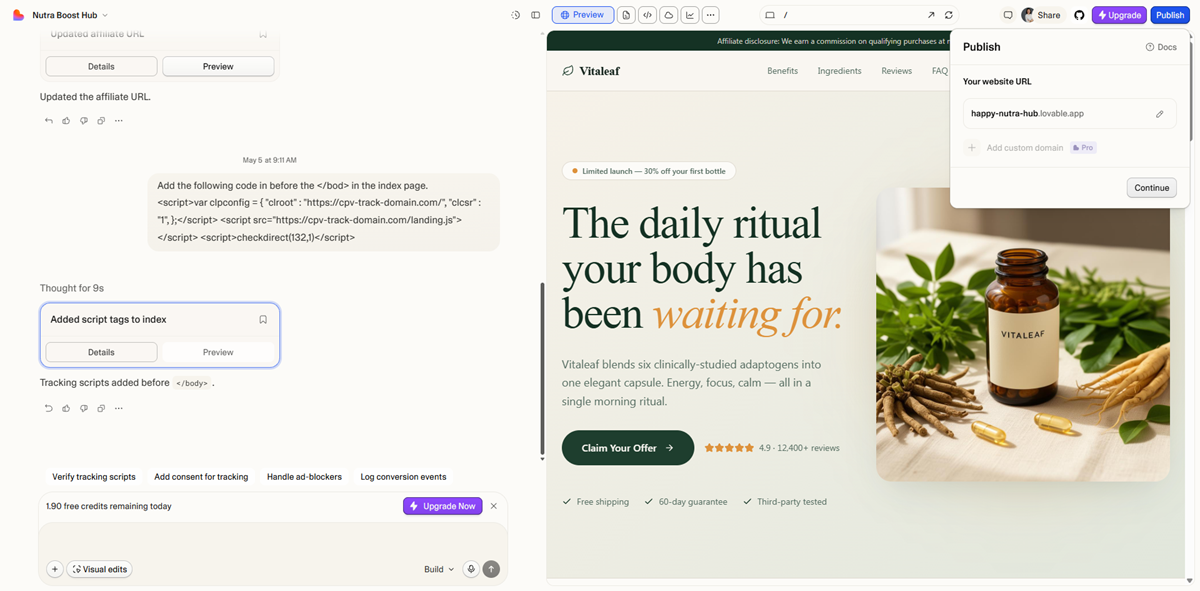Open Preview of 'Added script tags to index'
The width and height of the screenshot is (1200, 591).
(218, 352)
